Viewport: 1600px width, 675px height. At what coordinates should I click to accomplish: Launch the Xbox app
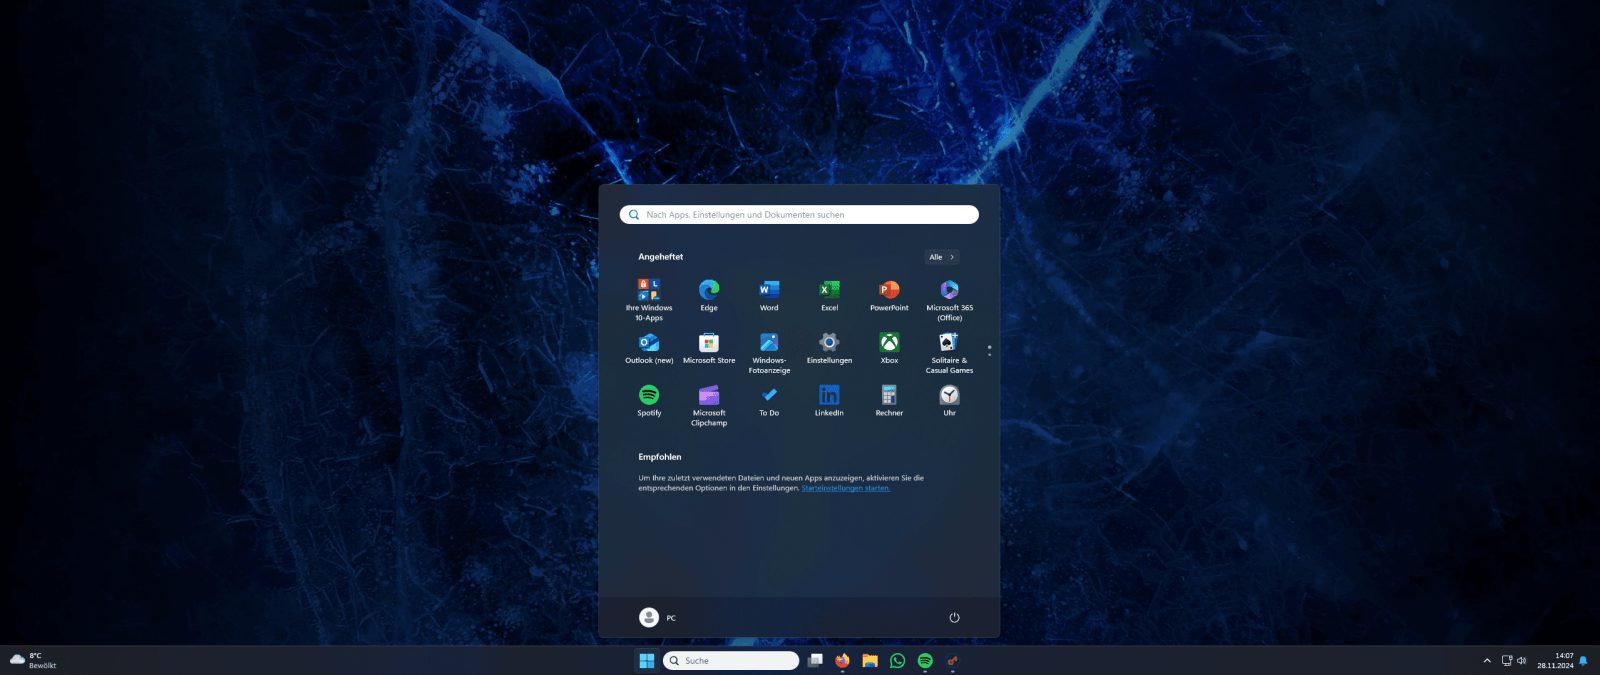pos(889,349)
